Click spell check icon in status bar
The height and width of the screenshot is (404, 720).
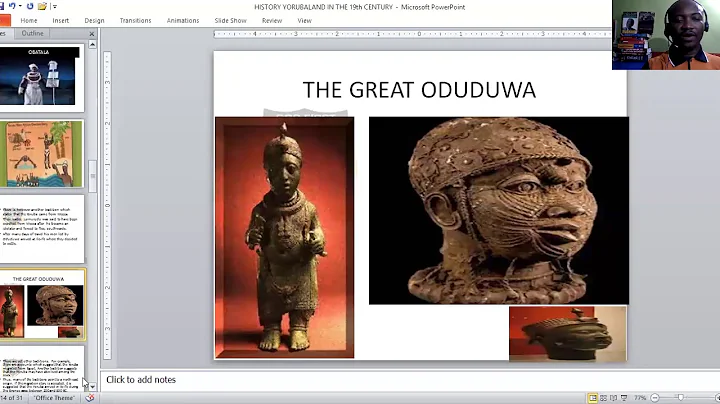coord(90,398)
